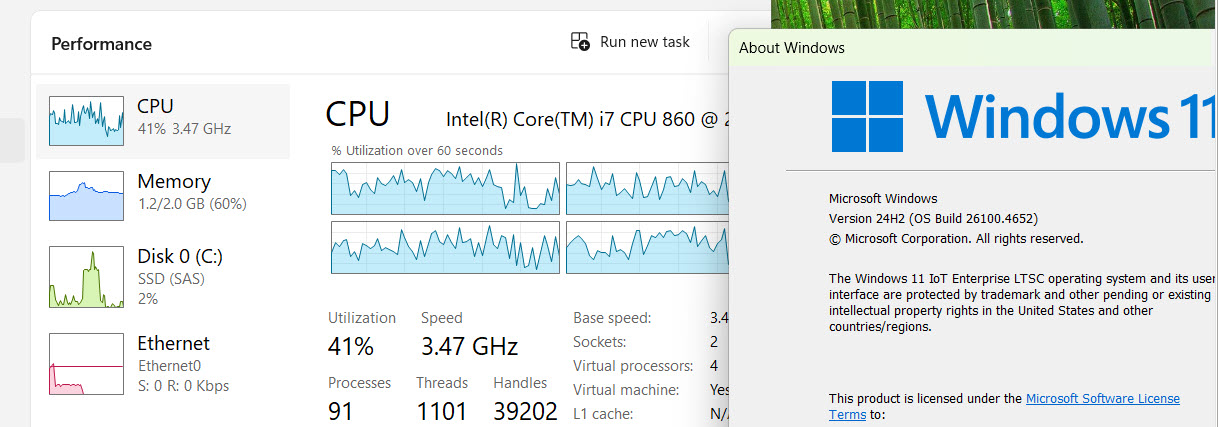Click the 3.47 GHz speed value
The image size is (1218, 427).
(x=469, y=347)
